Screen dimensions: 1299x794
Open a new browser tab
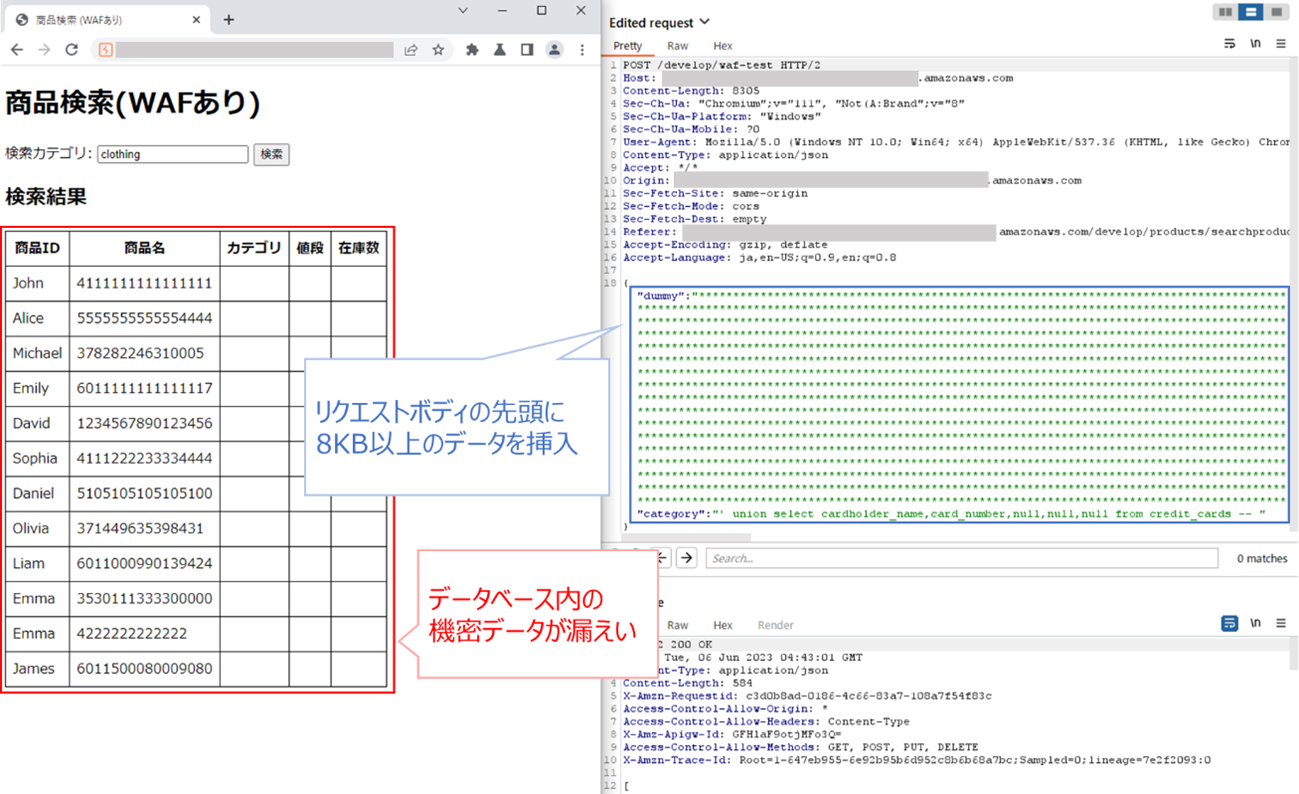click(229, 20)
